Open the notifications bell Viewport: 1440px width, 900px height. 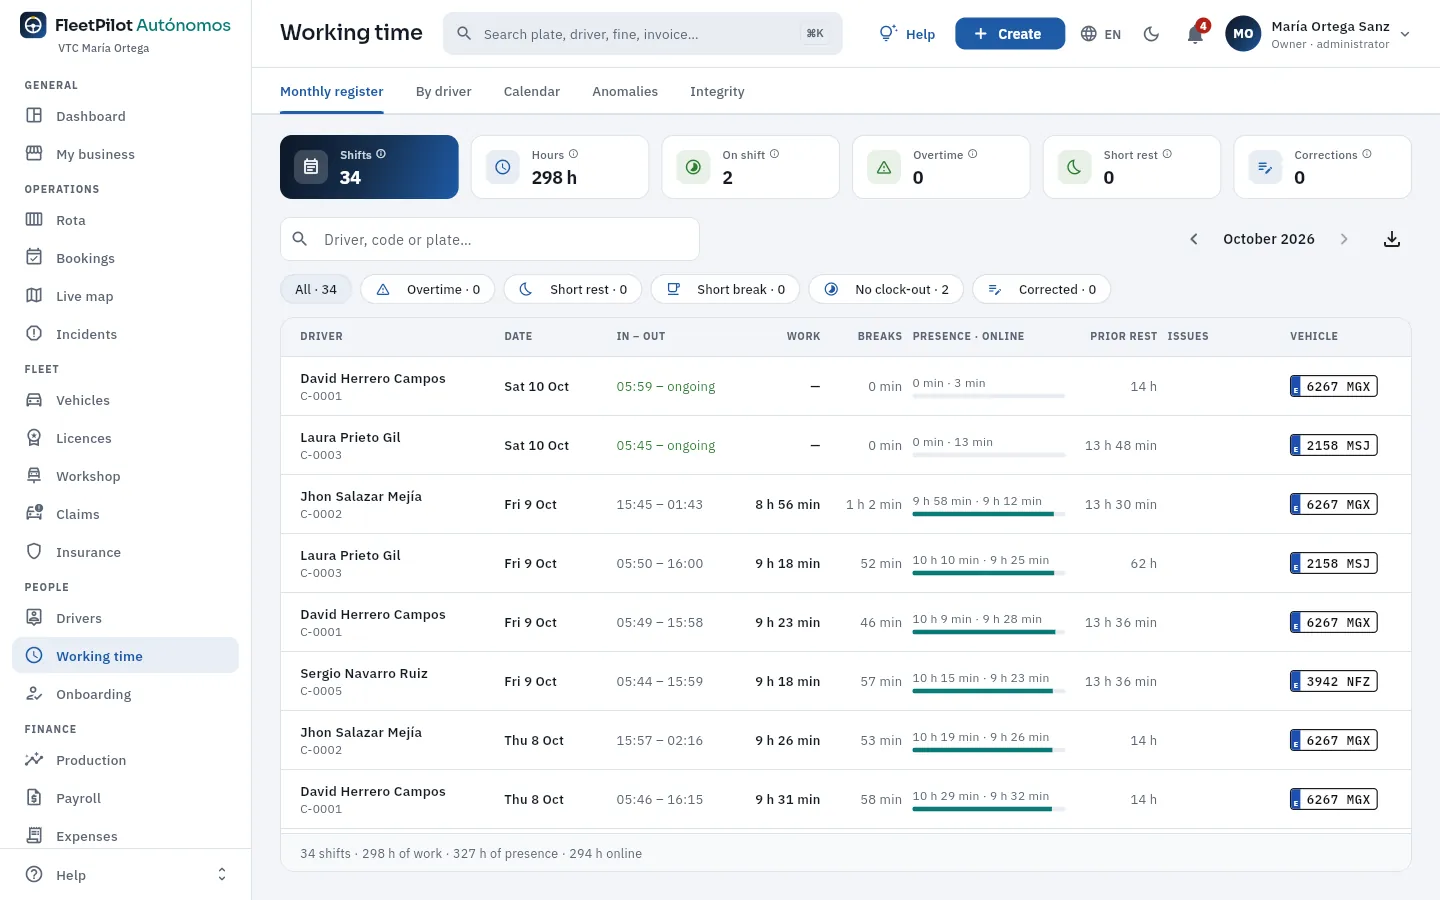1195,34
